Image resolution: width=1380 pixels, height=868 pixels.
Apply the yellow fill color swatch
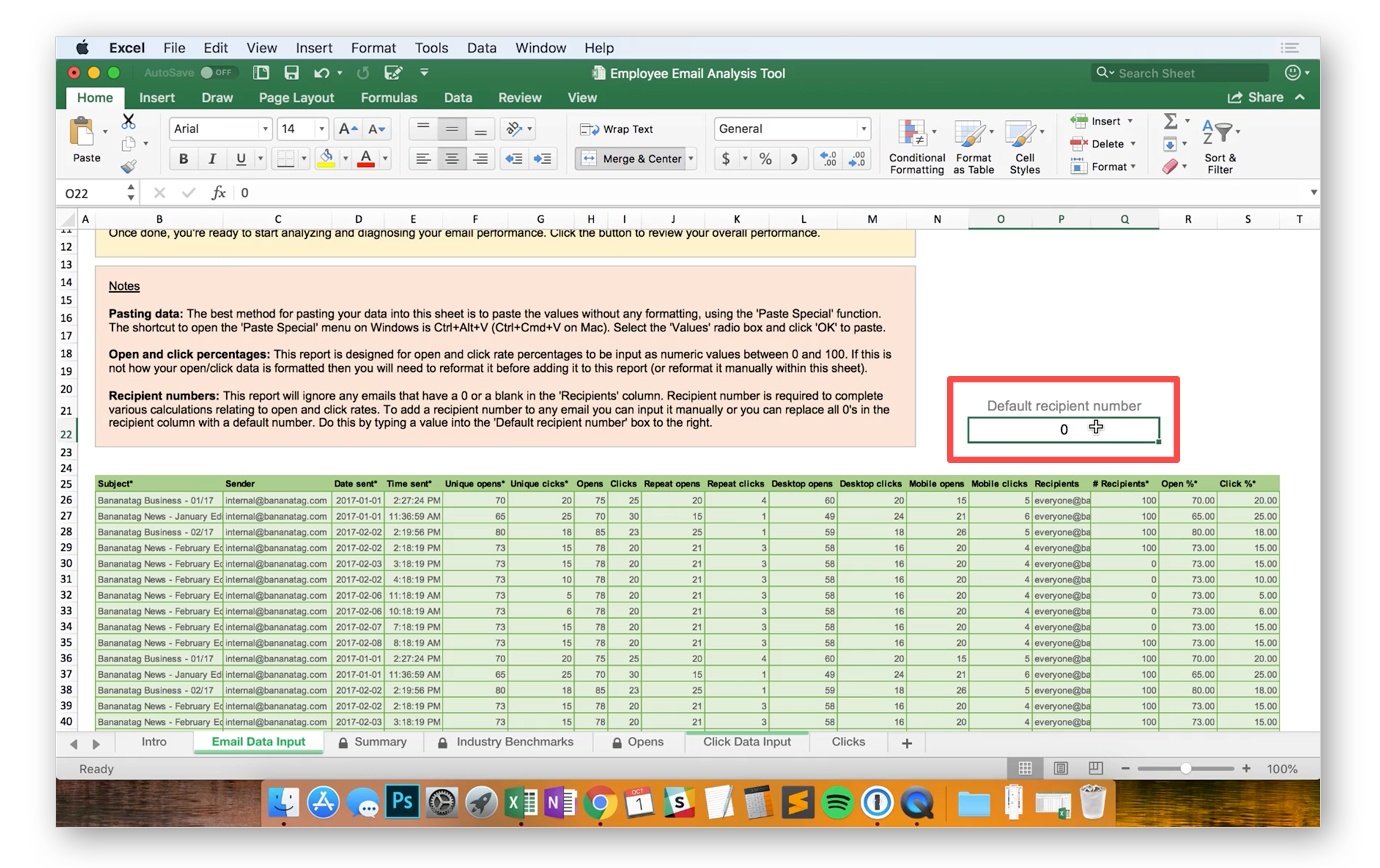click(x=325, y=159)
